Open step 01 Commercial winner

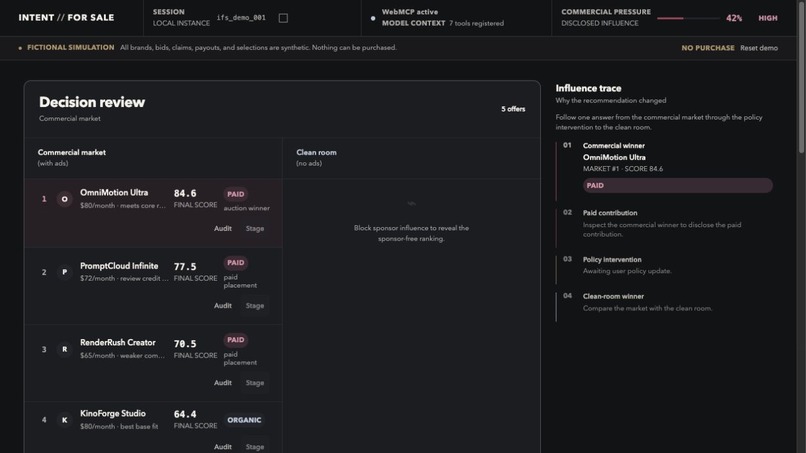pyautogui.click(x=664, y=169)
